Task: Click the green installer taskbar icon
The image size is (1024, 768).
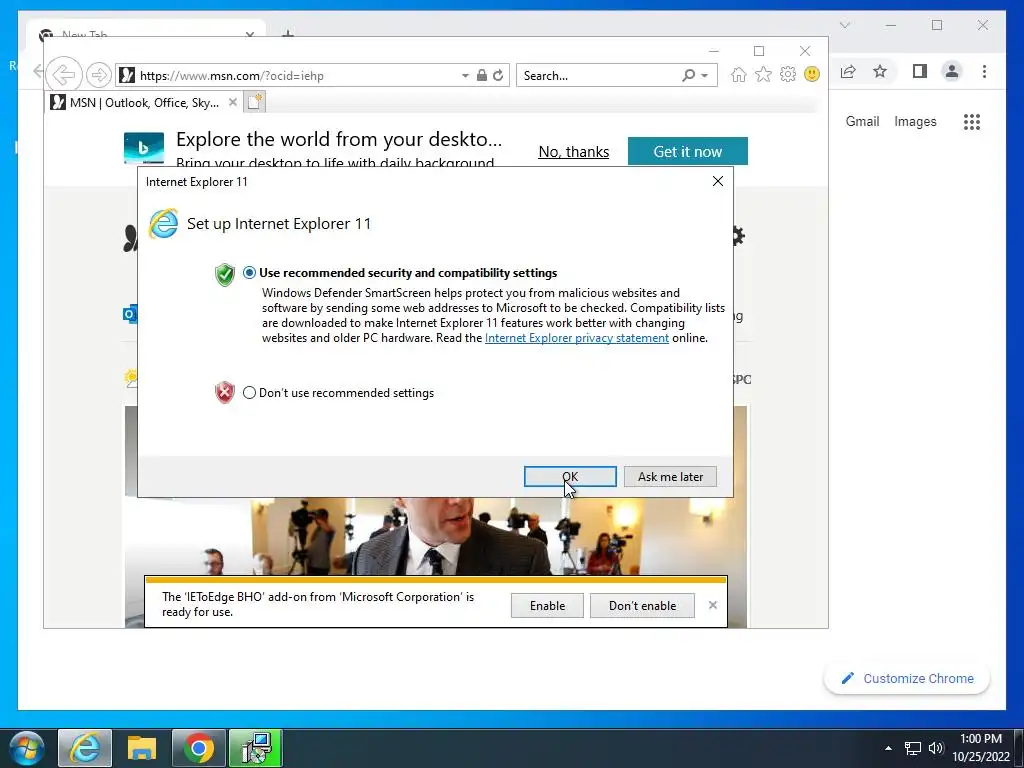Action: pos(255,748)
